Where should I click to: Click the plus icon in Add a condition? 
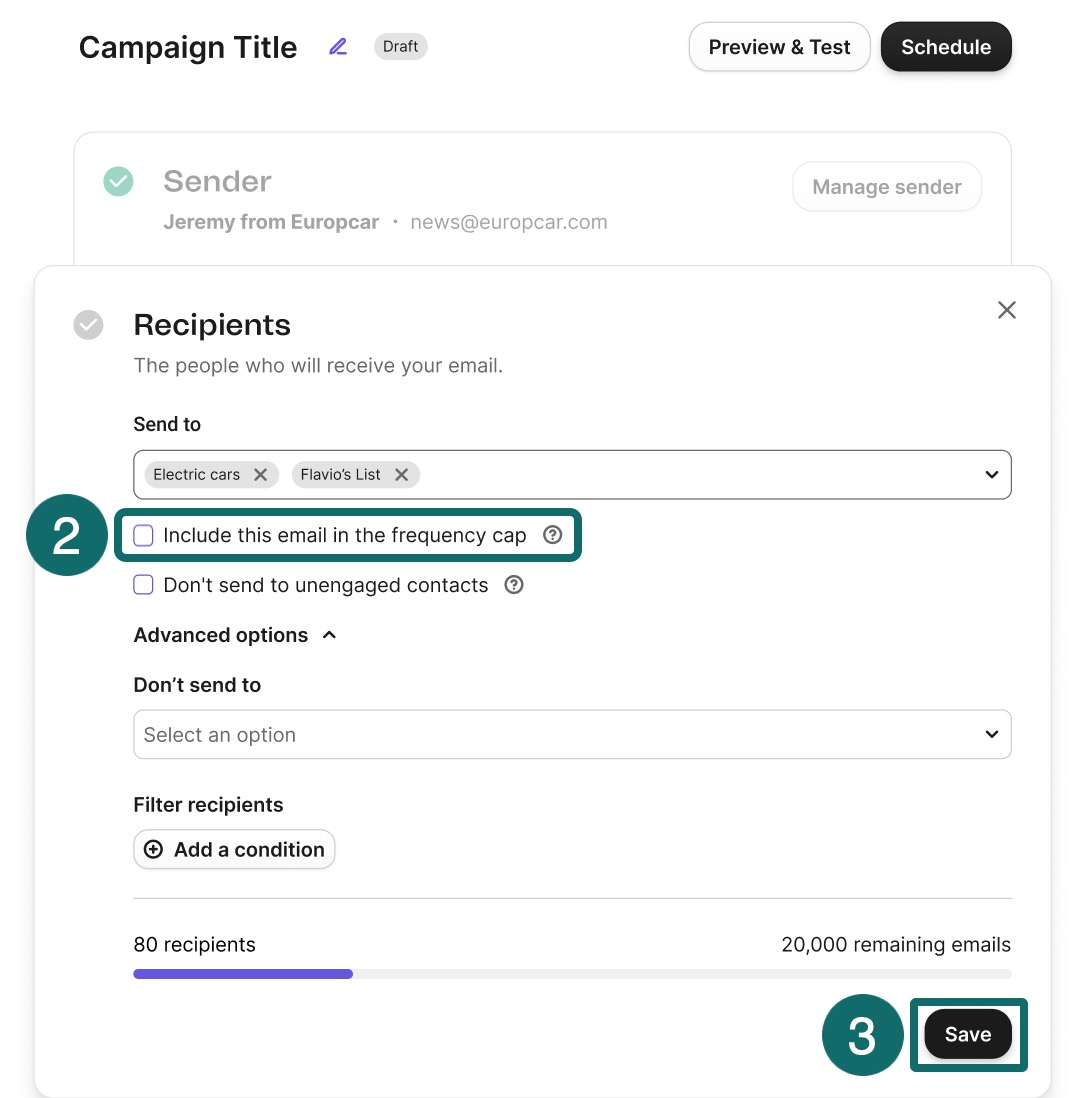coord(153,849)
